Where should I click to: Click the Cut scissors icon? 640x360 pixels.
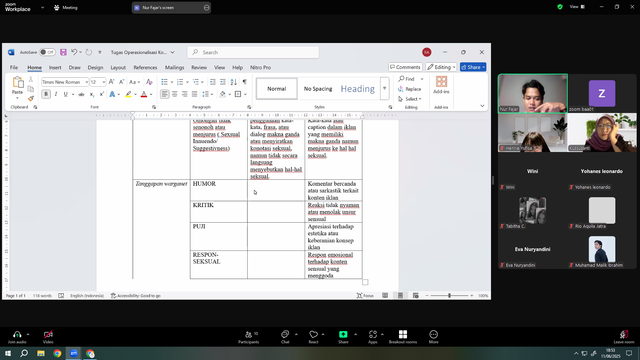tap(31, 80)
